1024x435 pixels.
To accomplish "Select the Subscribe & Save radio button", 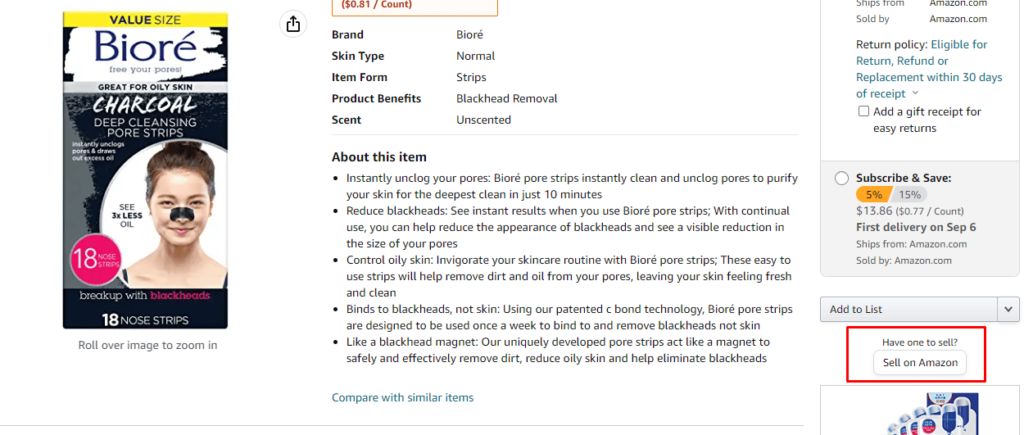I will [842, 178].
